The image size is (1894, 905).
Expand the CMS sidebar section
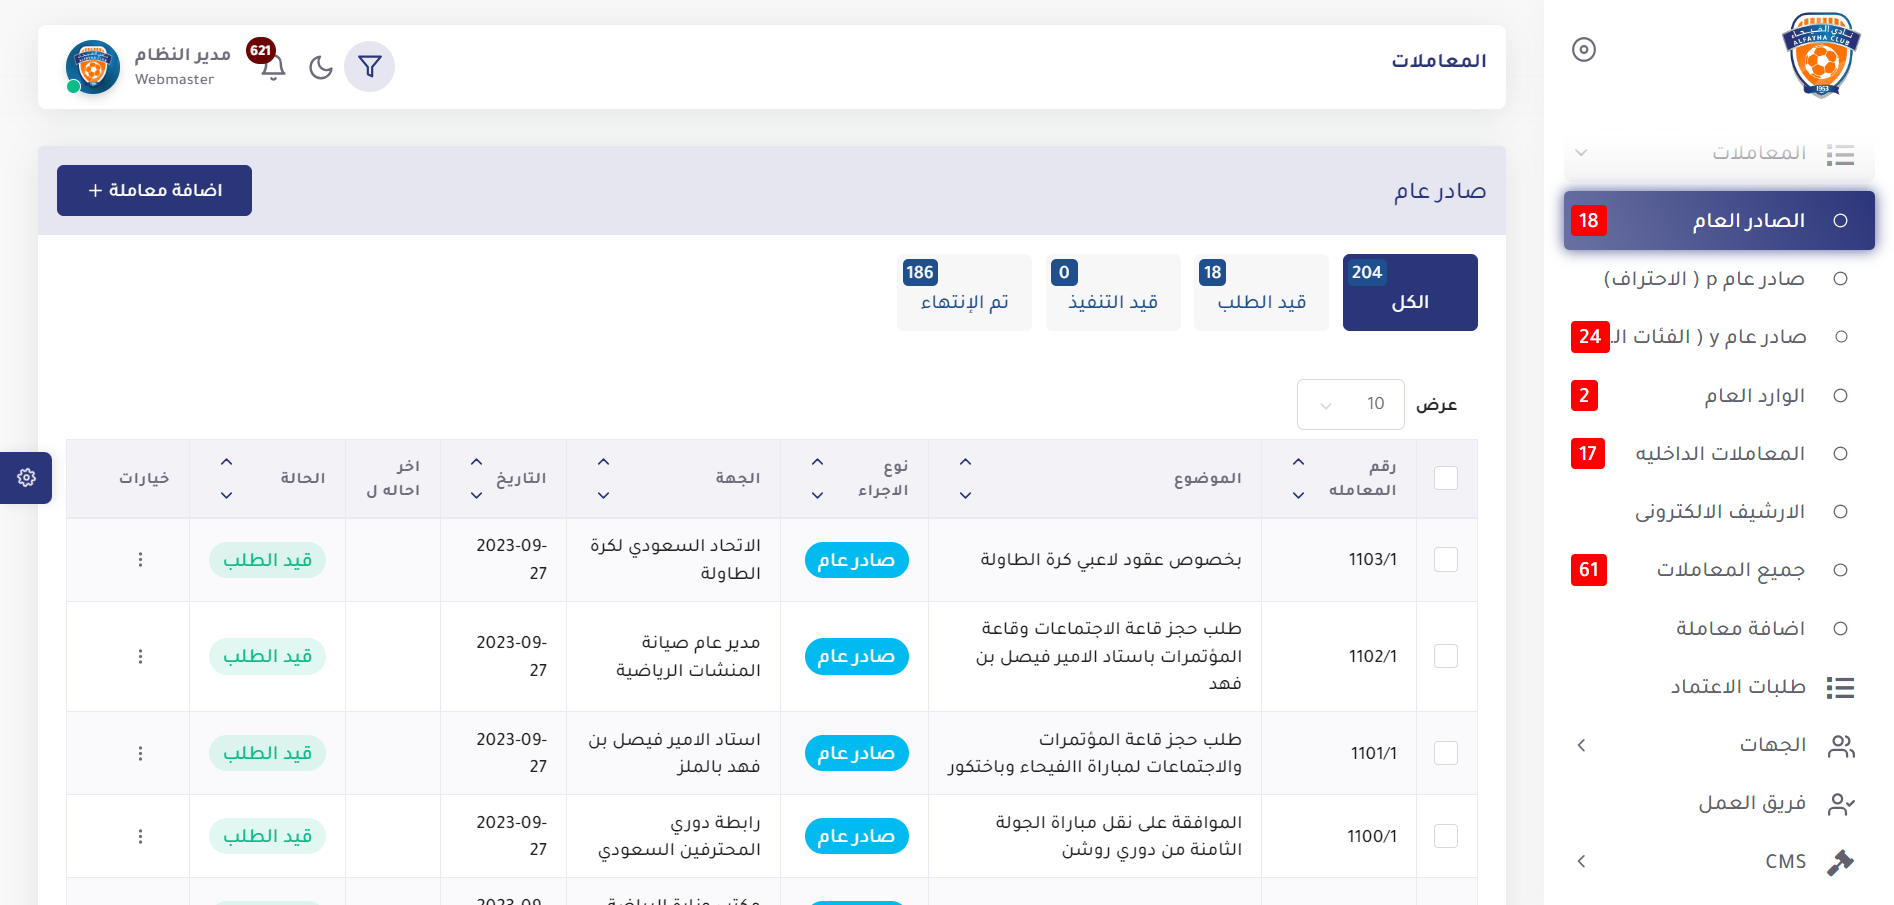pos(1717,861)
